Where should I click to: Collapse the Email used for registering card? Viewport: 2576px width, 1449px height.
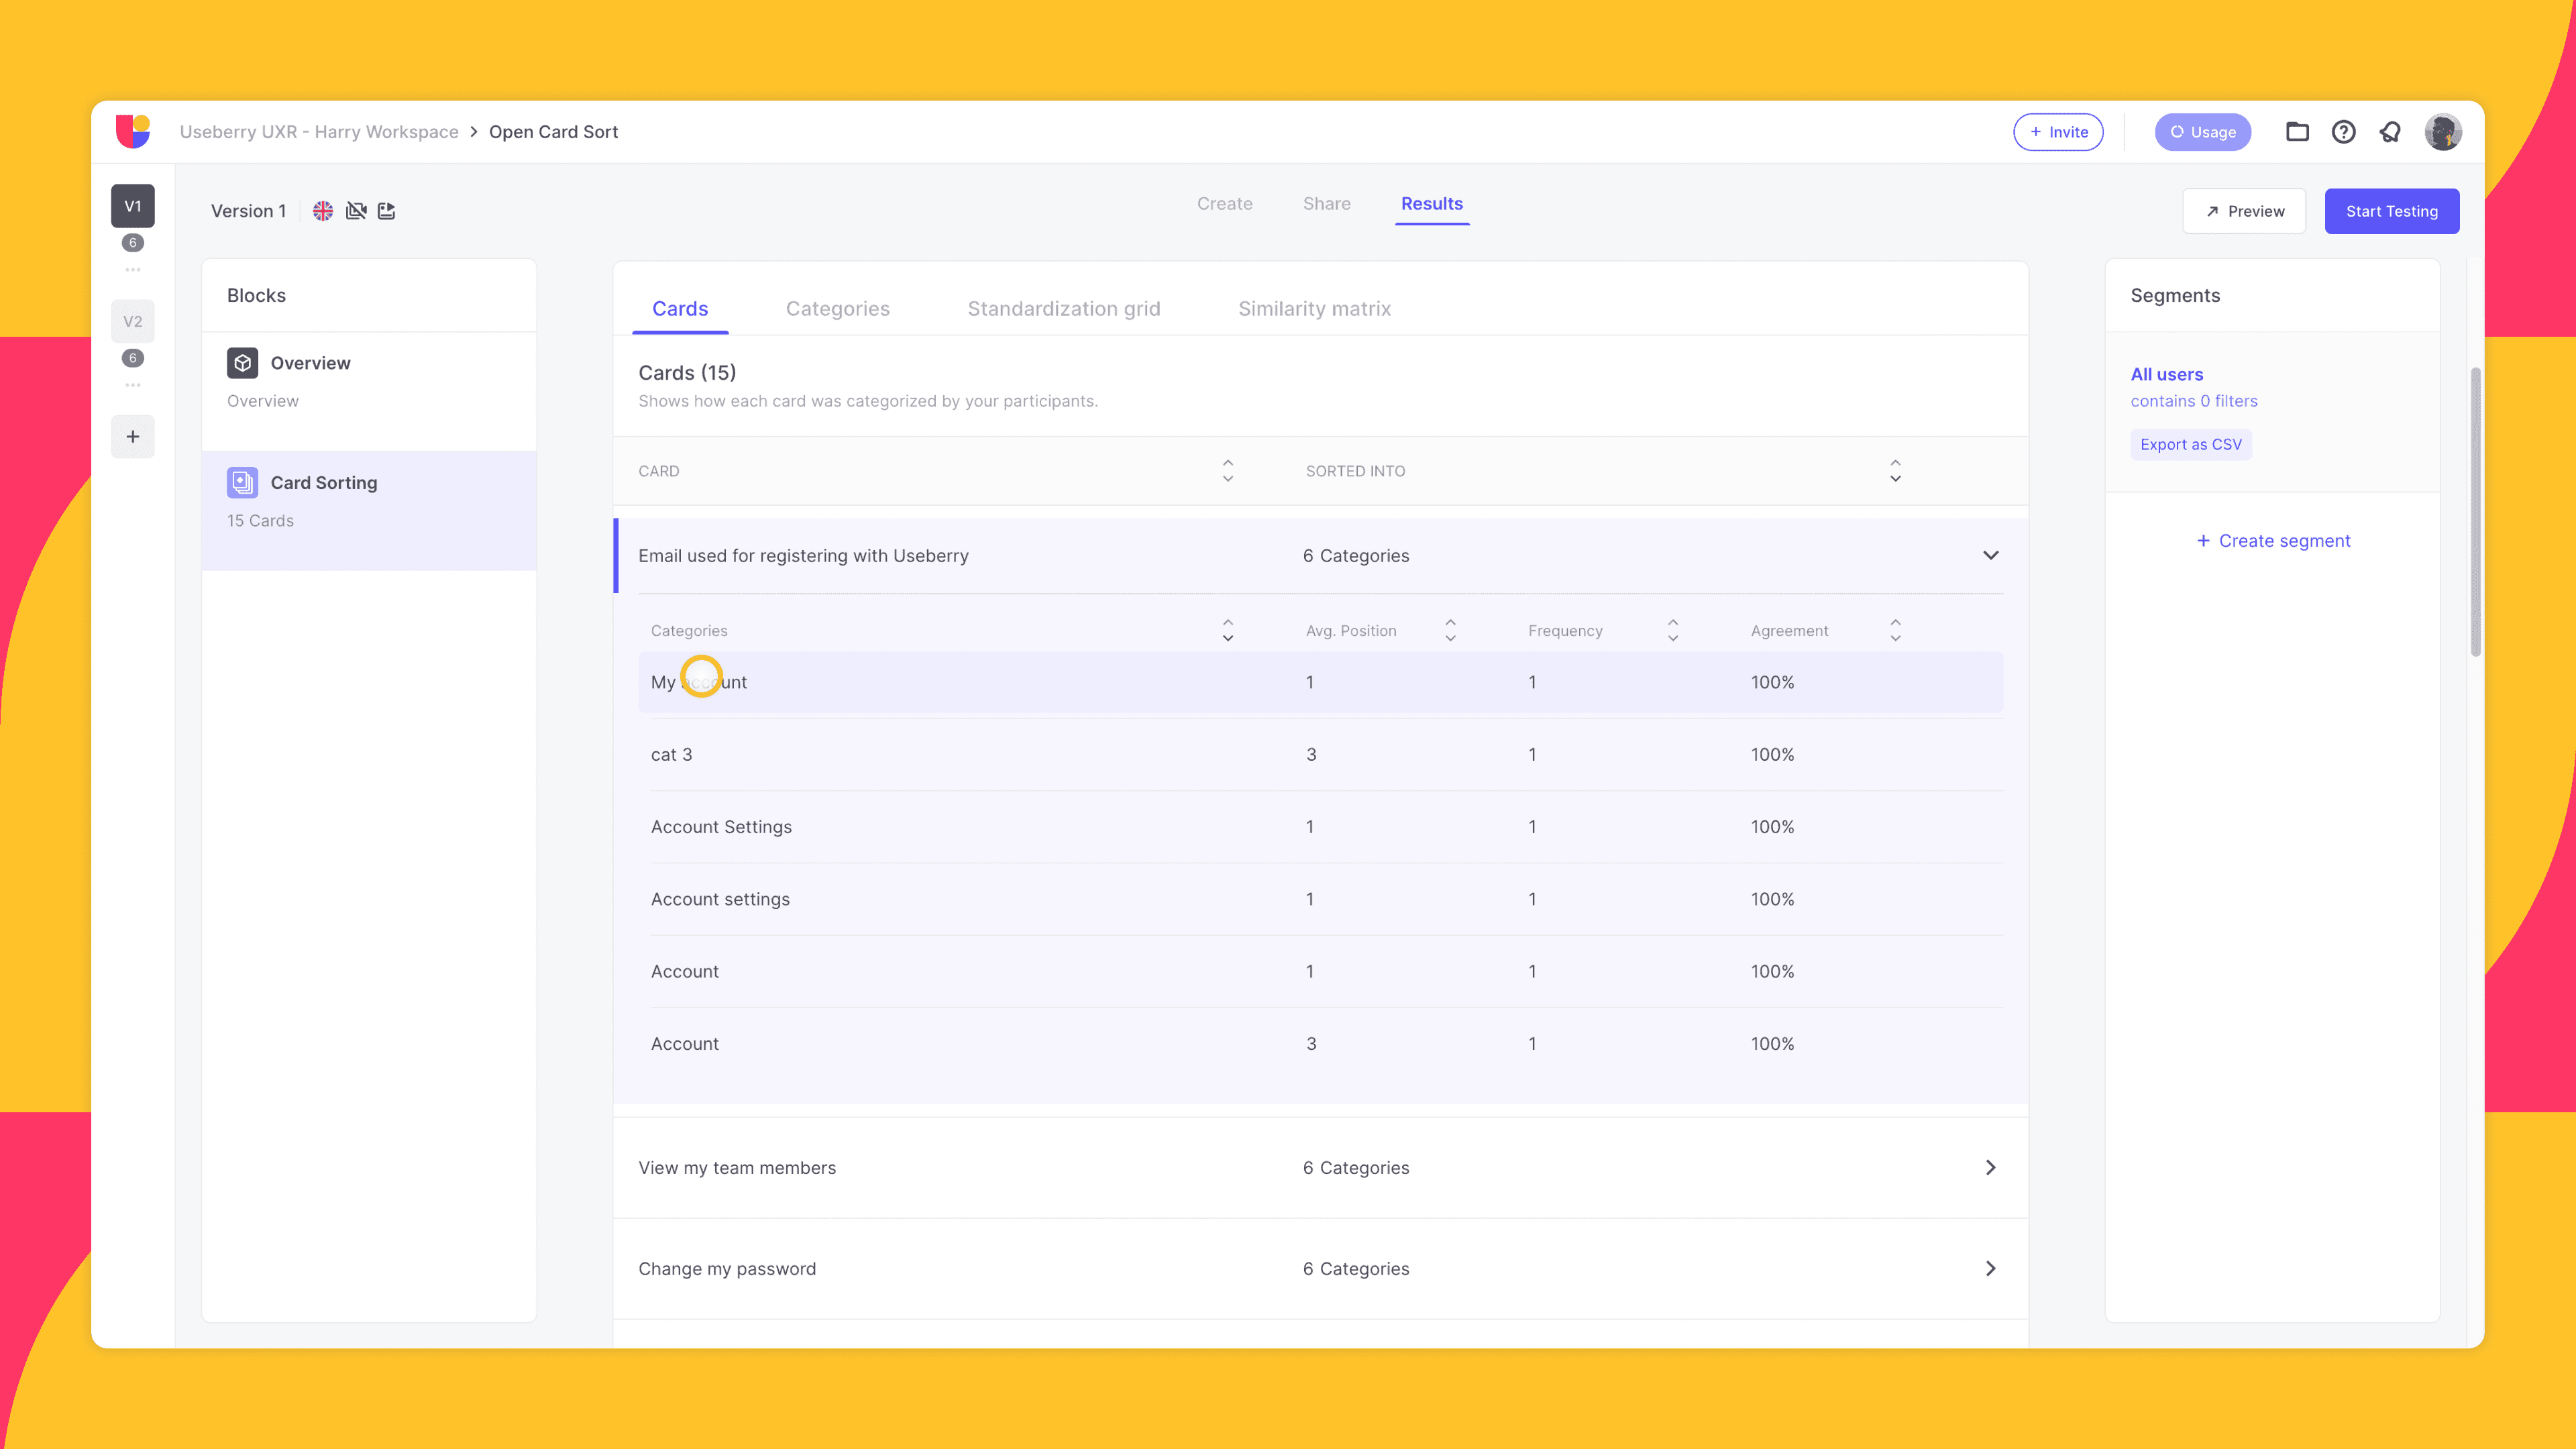click(1990, 555)
